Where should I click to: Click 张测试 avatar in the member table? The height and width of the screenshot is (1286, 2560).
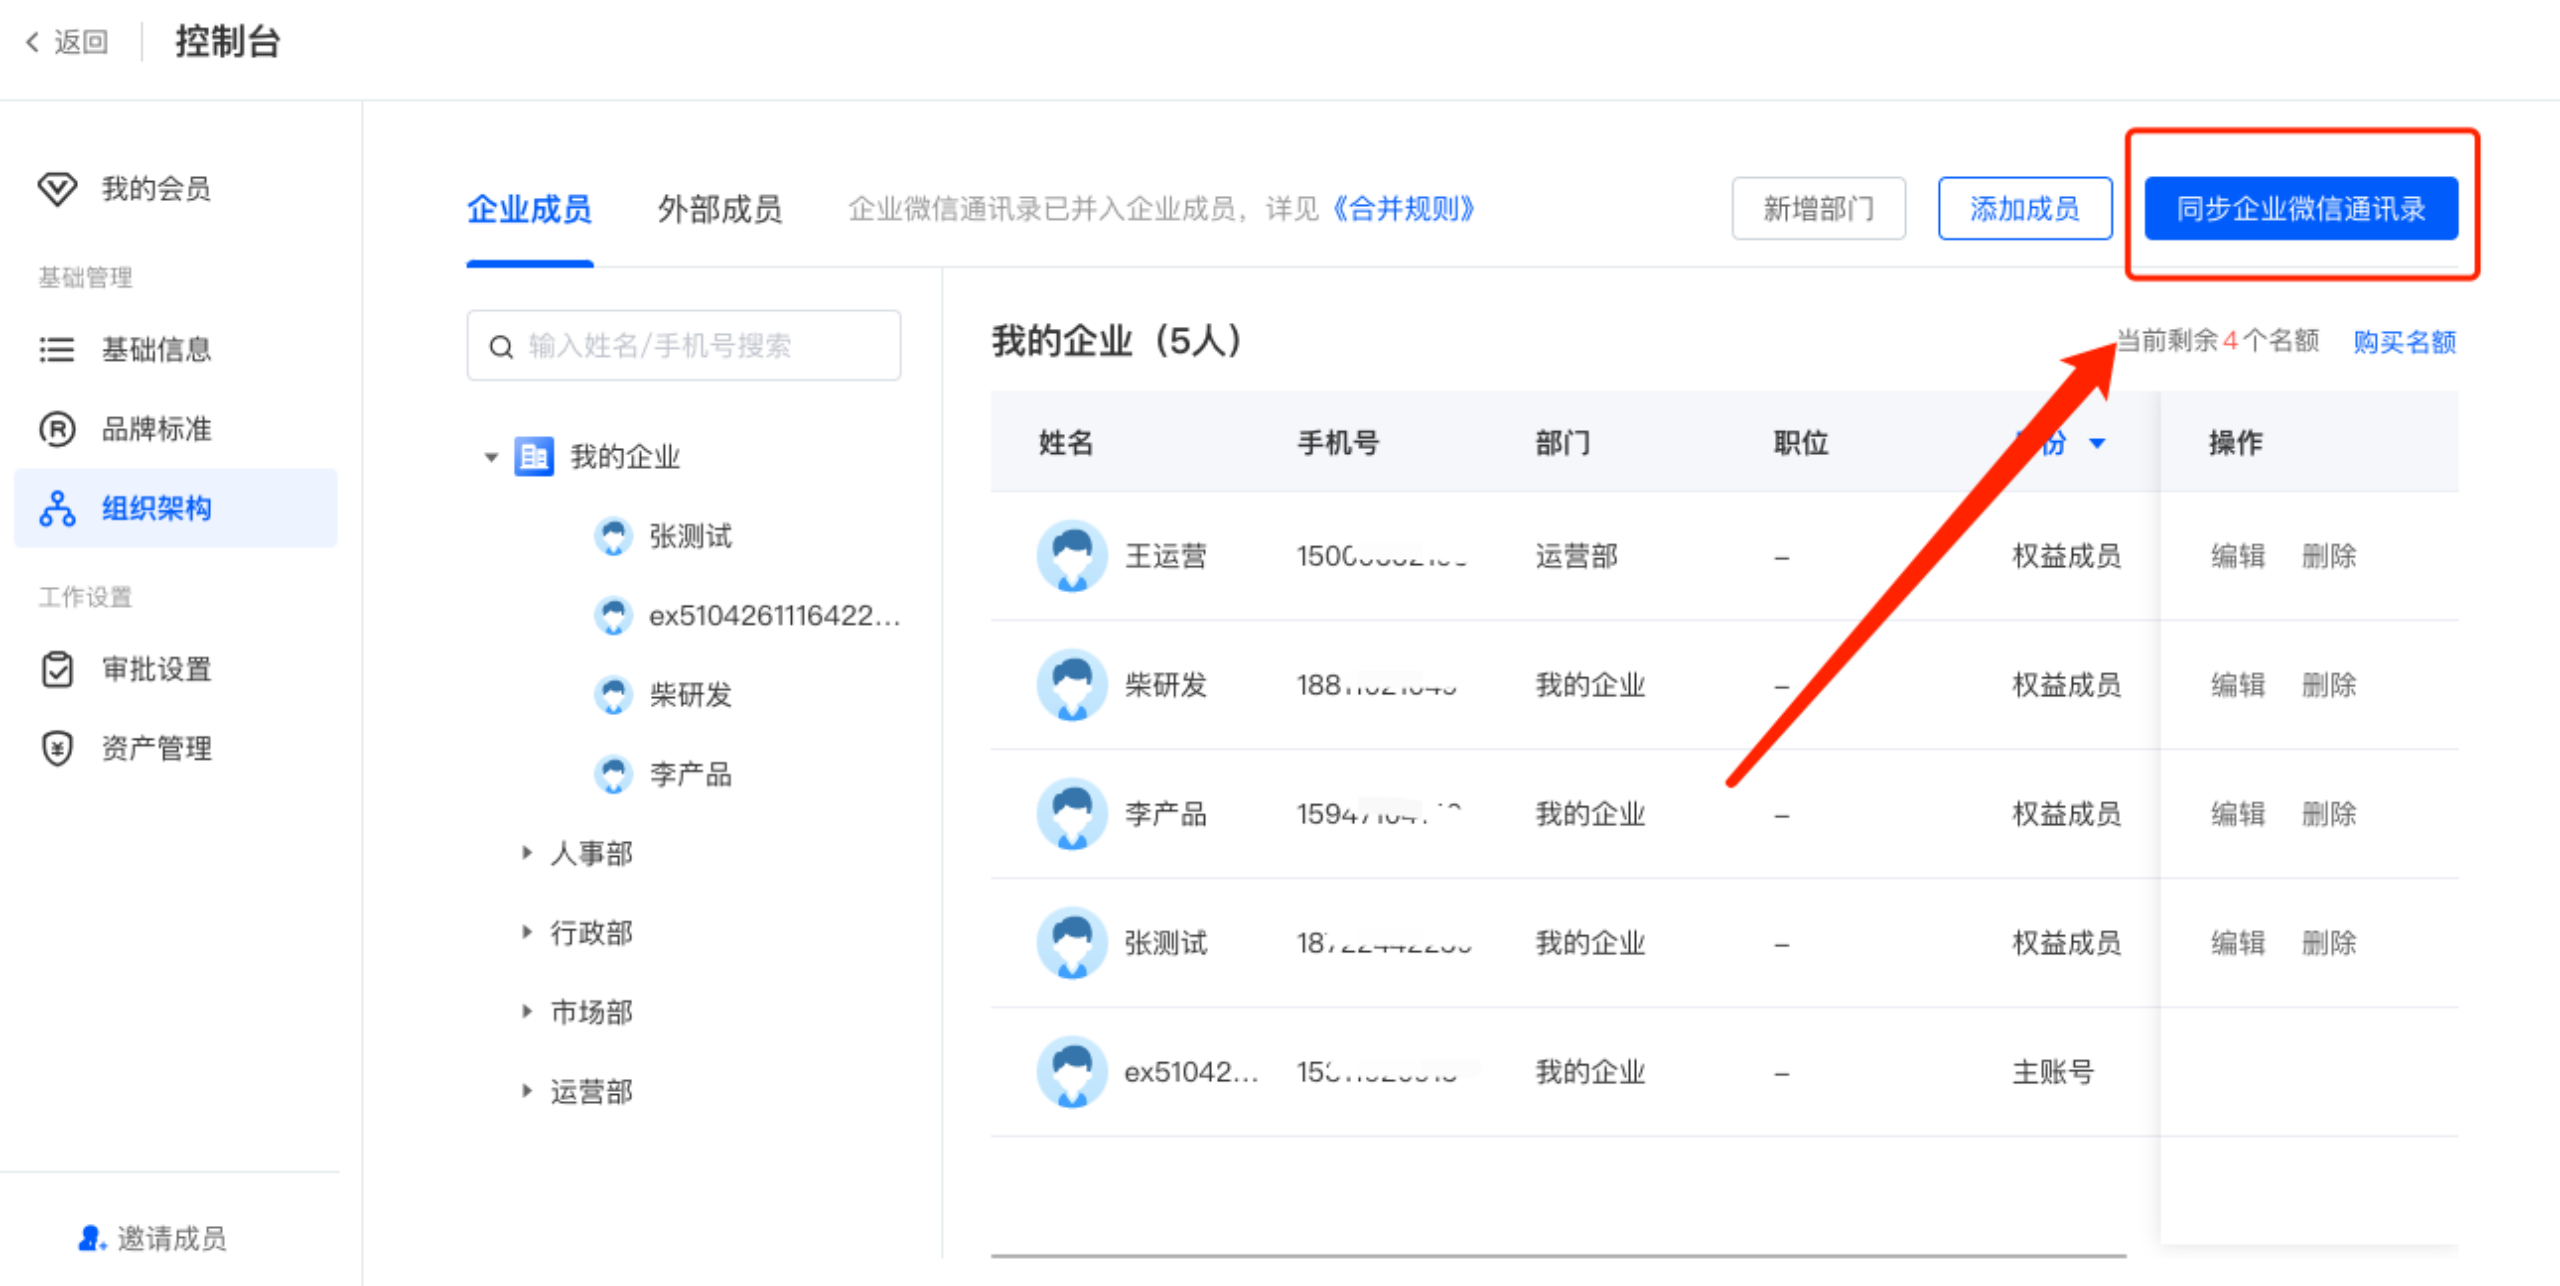[1072, 942]
